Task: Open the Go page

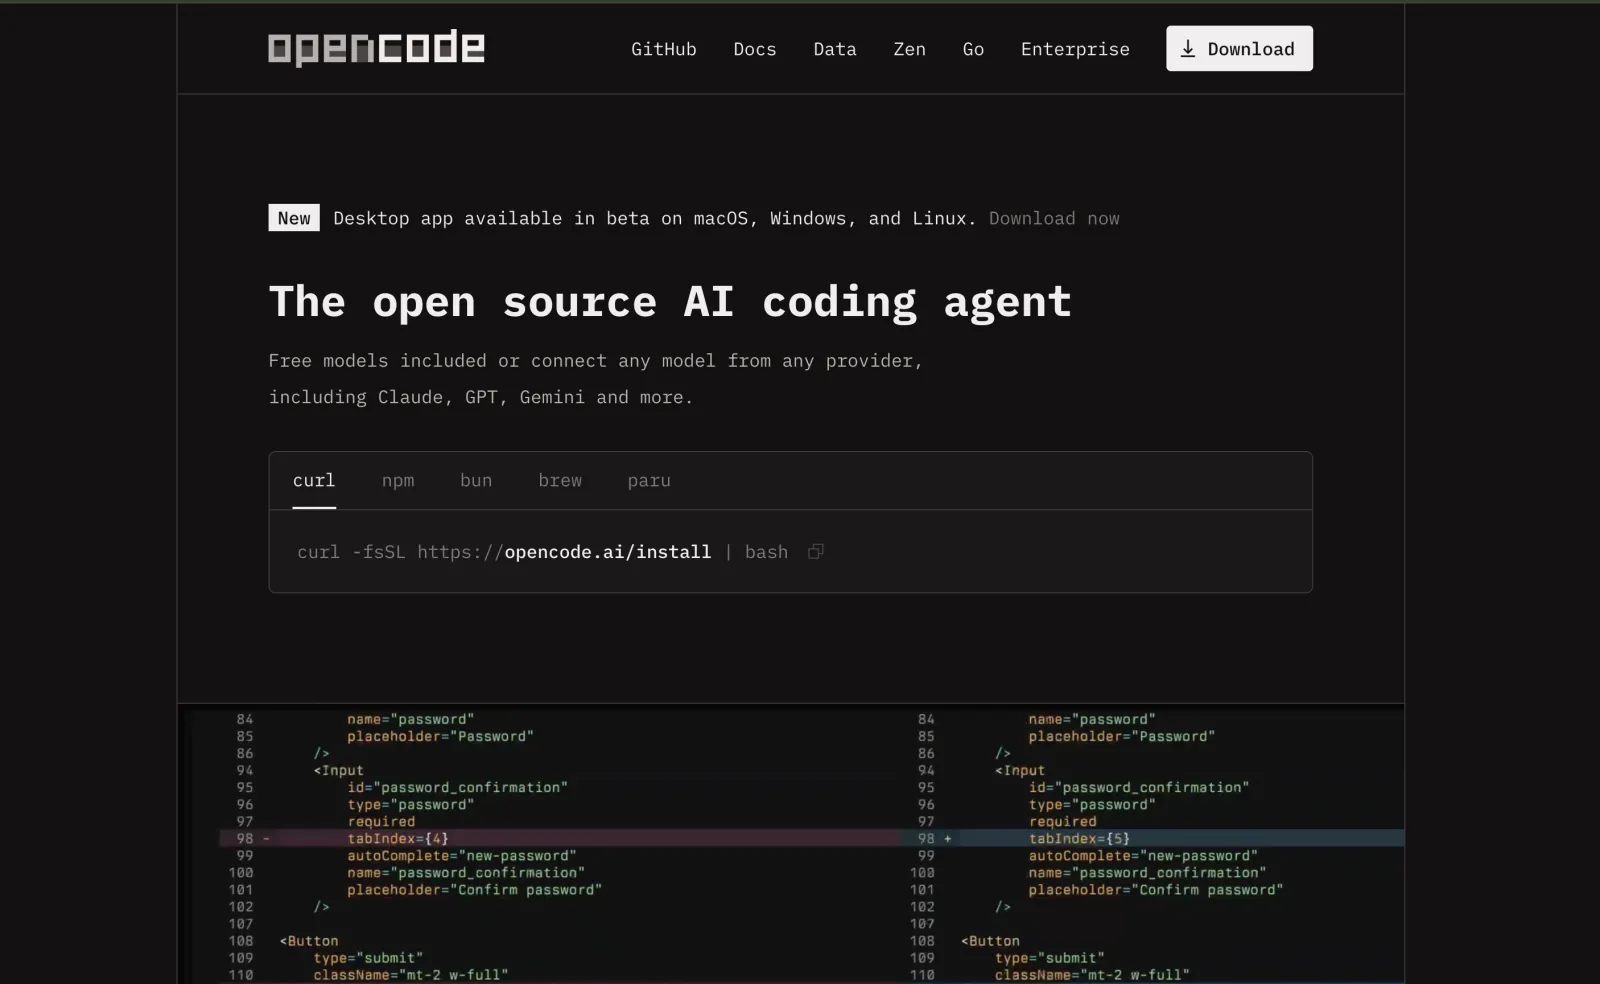Action: tap(974, 49)
